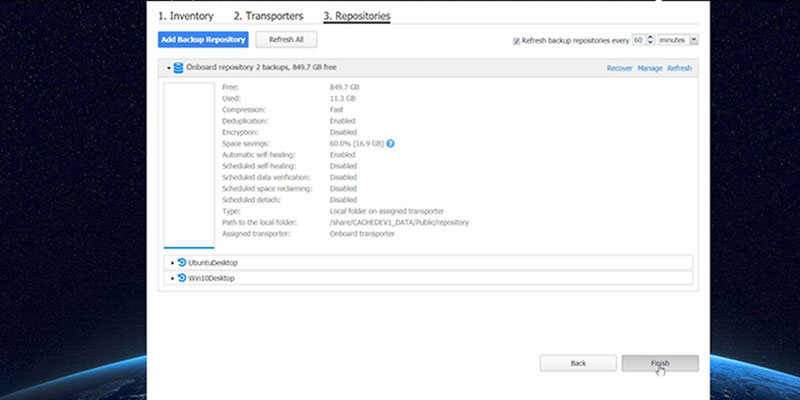Image resolution: width=800 pixels, height=400 pixels.
Task: Expand the UbuntuDesktop backup entry
Action: 172,263
